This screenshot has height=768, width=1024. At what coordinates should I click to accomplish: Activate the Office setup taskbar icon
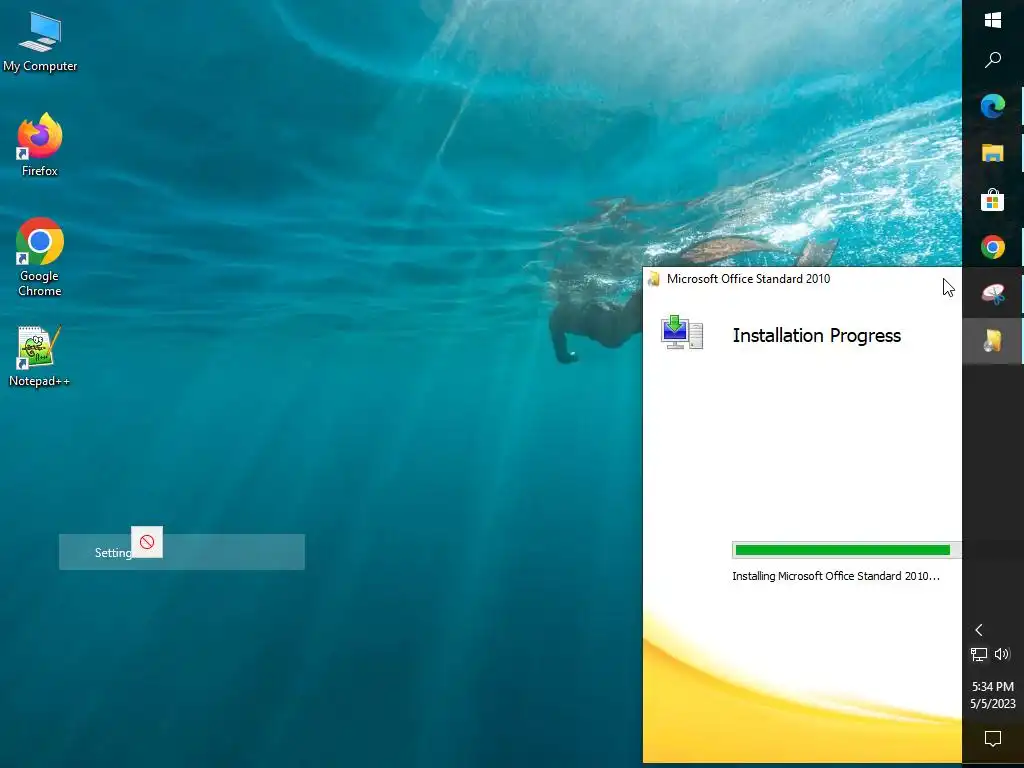point(993,341)
